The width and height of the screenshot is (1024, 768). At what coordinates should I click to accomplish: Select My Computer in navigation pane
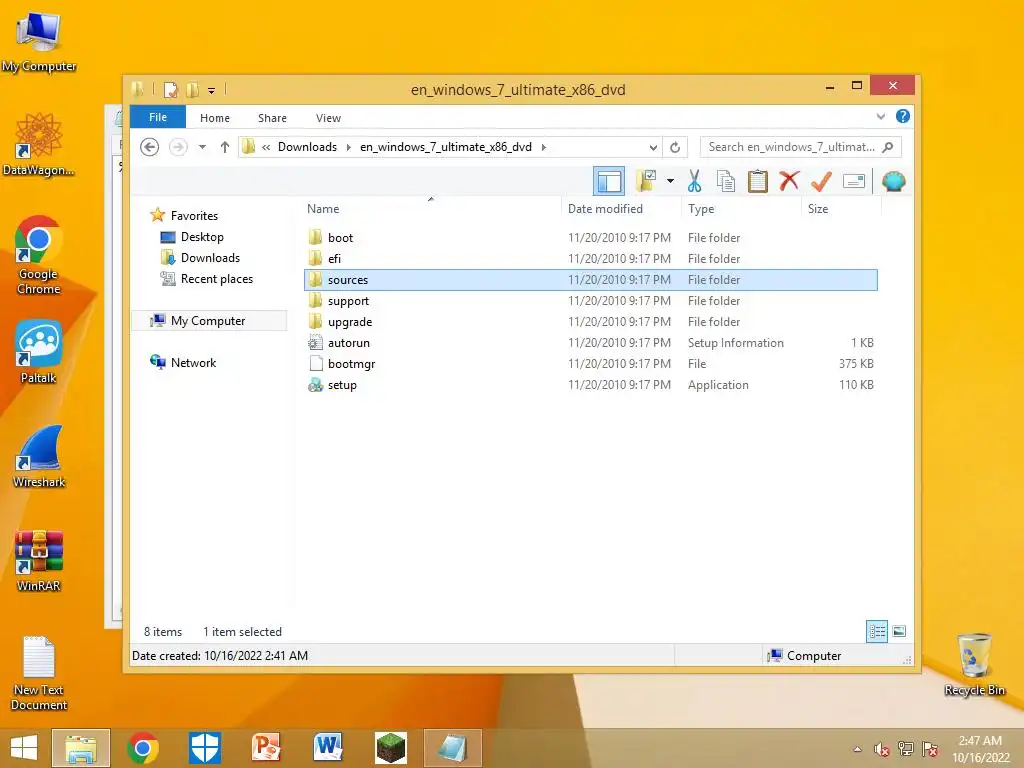pos(208,321)
